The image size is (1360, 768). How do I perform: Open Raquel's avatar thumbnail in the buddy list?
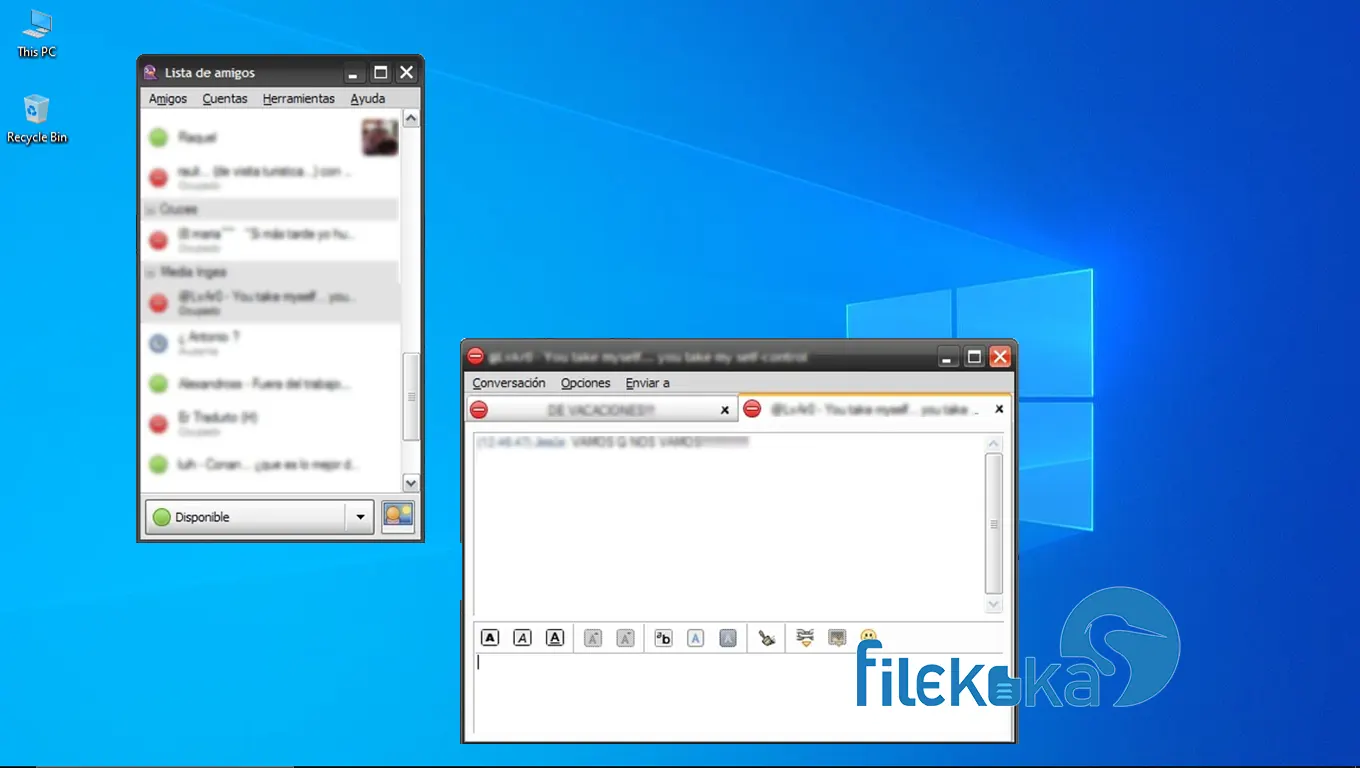coord(380,137)
